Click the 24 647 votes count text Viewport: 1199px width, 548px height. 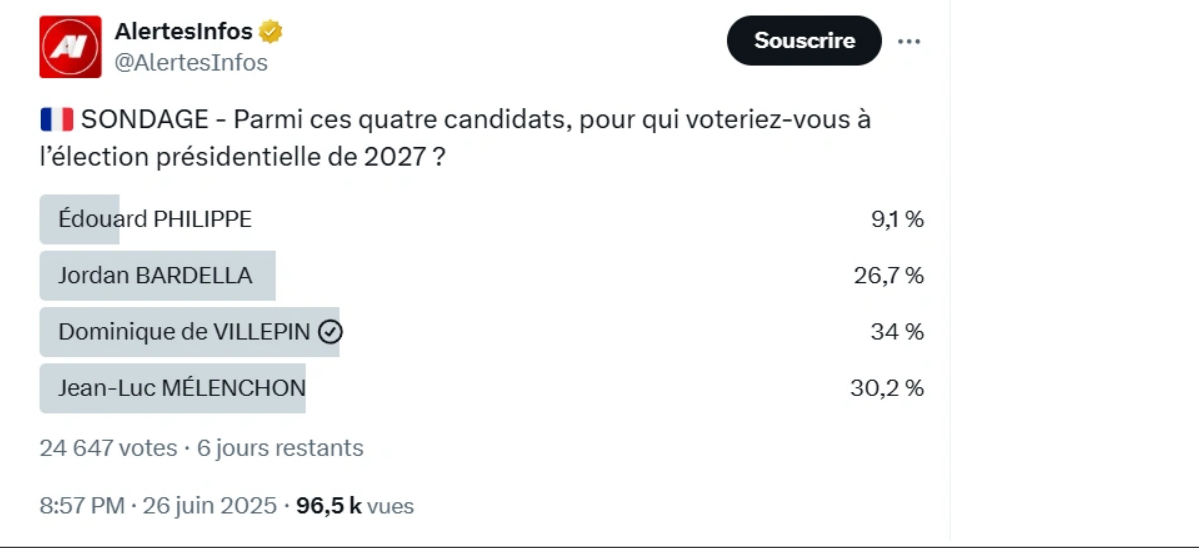[109, 448]
